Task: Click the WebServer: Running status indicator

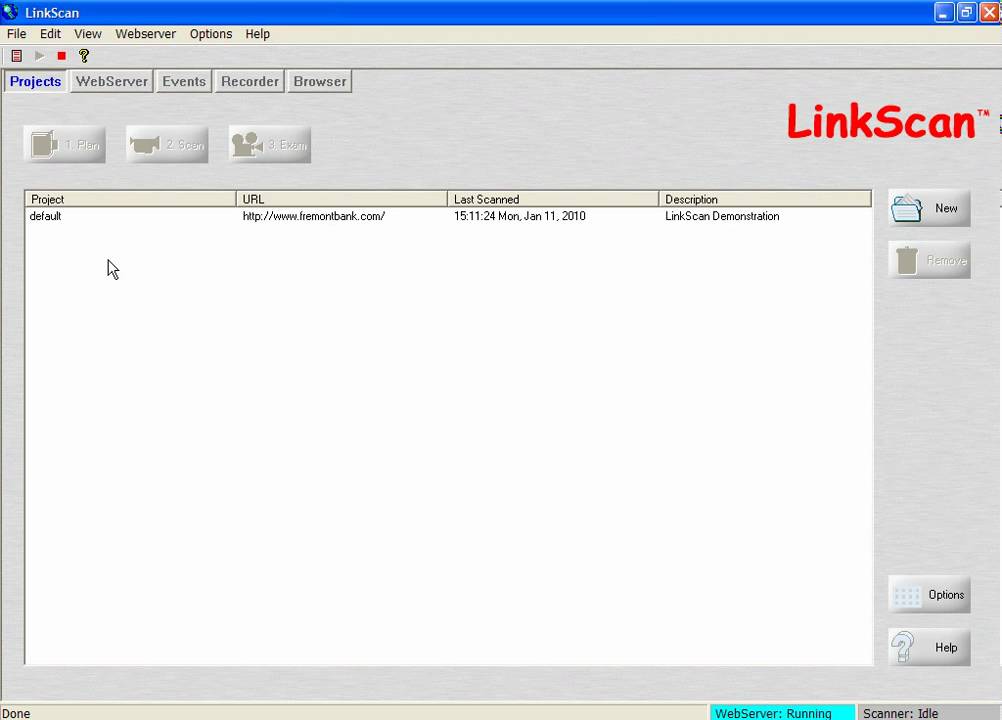Action: coord(782,713)
